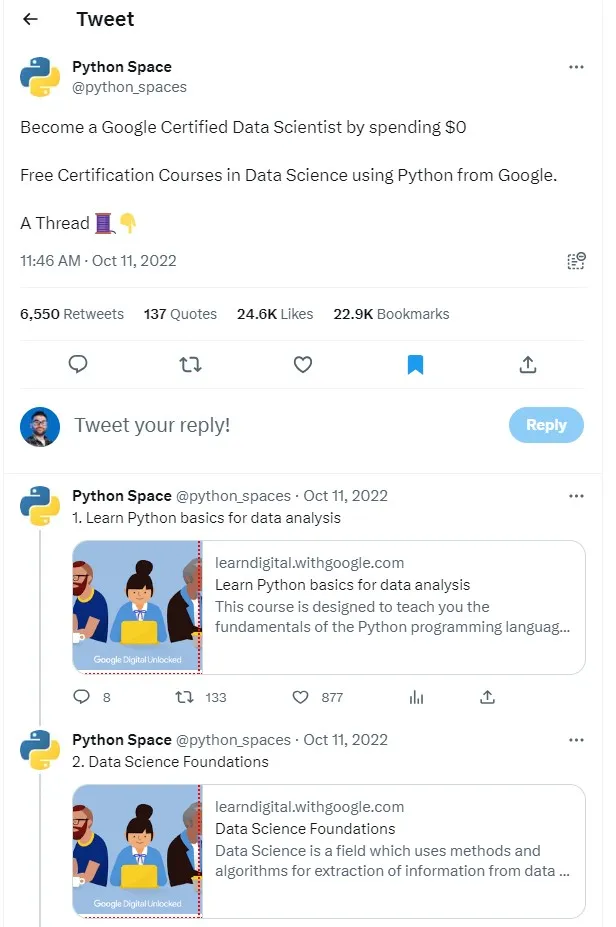Open the Learn Python course thumbnail image
This screenshot has height=927, width=616.
coord(136,606)
